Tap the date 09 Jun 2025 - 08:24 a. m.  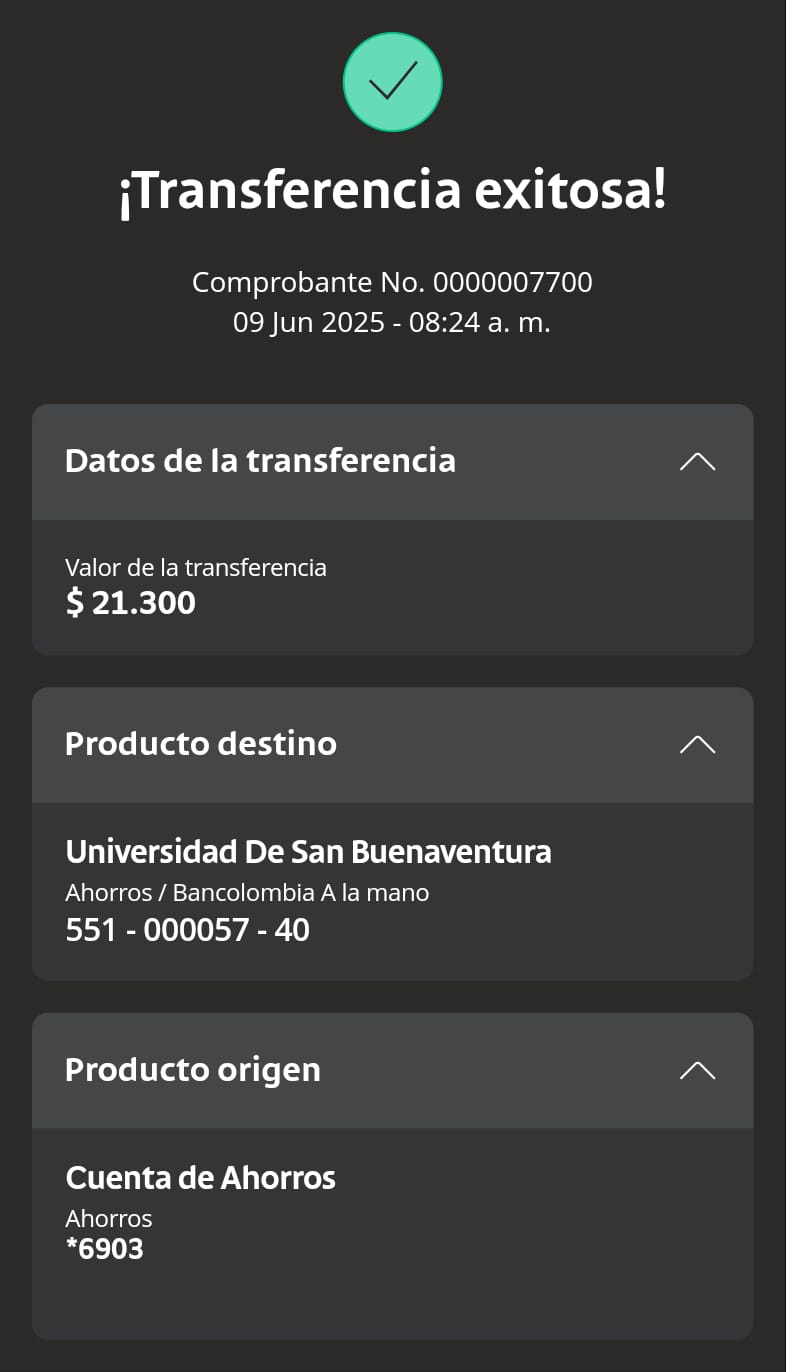click(x=392, y=323)
